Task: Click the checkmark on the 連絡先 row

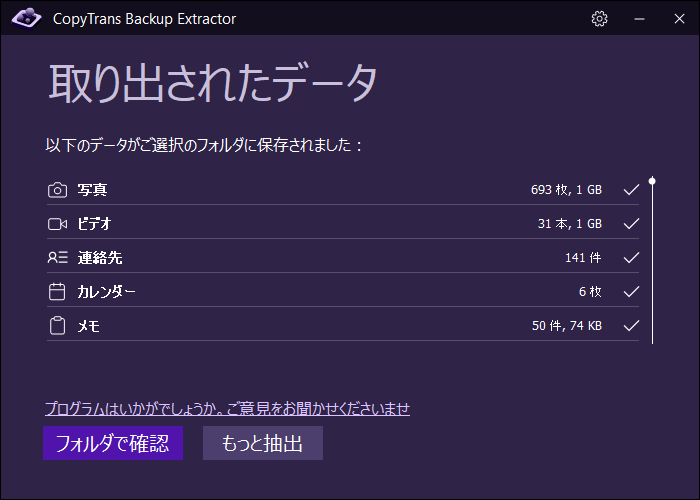Action: (630, 258)
